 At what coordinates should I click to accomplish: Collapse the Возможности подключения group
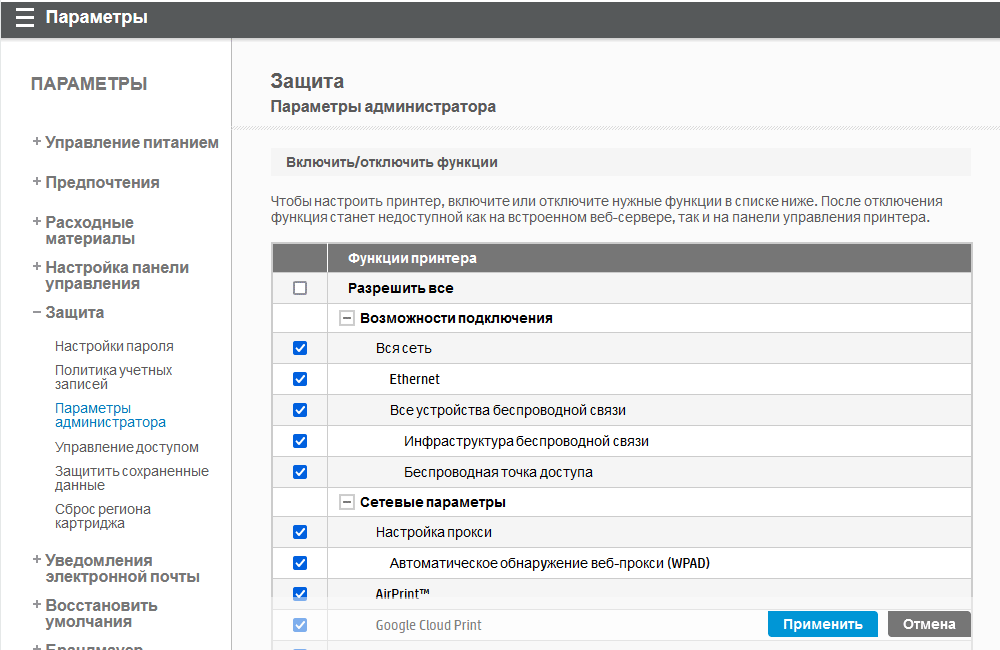click(347, 318)
